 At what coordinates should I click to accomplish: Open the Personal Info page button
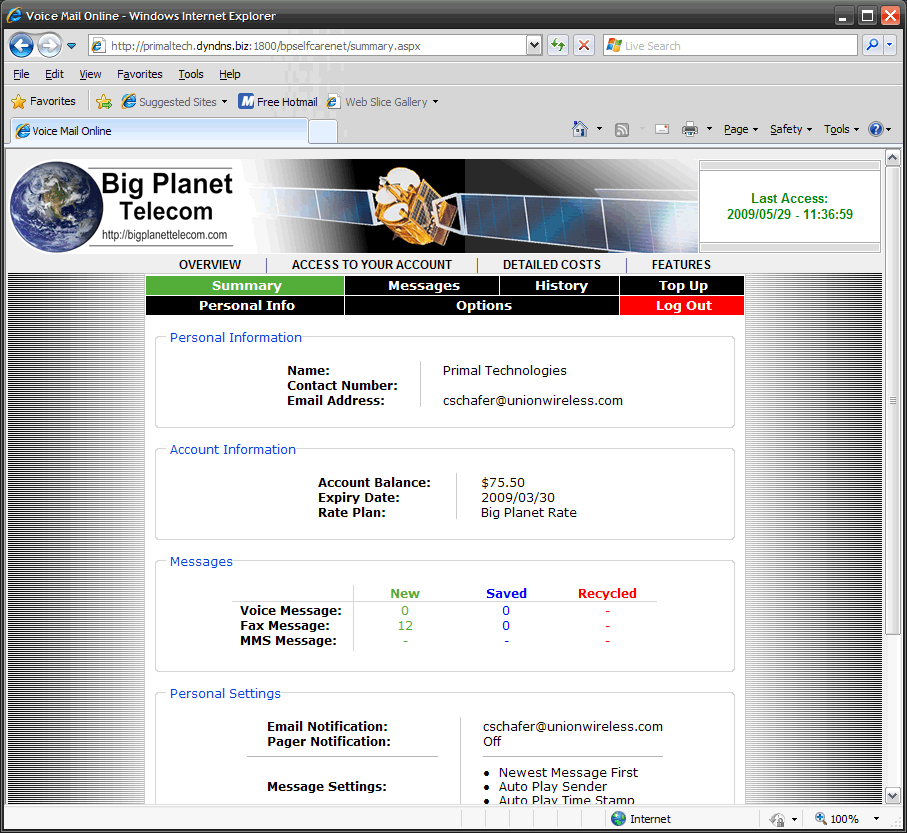click(x=245, y=305)
